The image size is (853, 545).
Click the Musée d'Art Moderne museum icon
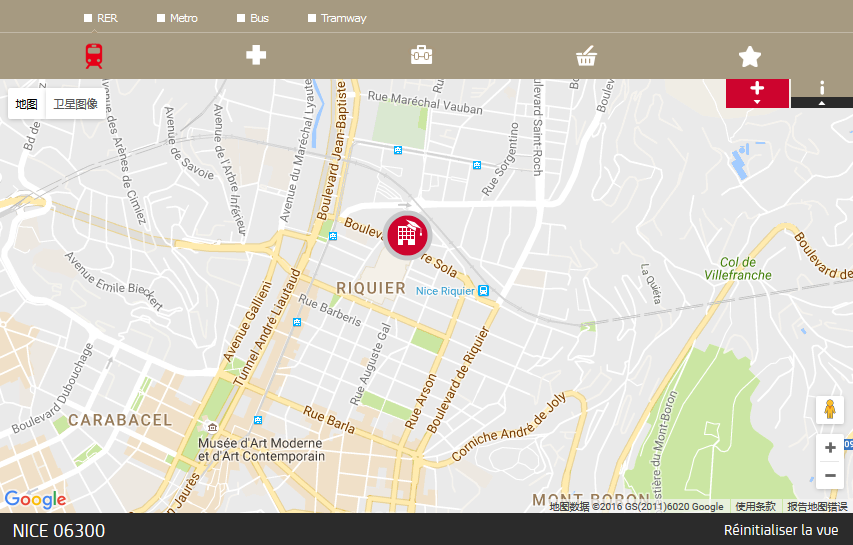tap(212, 427)
